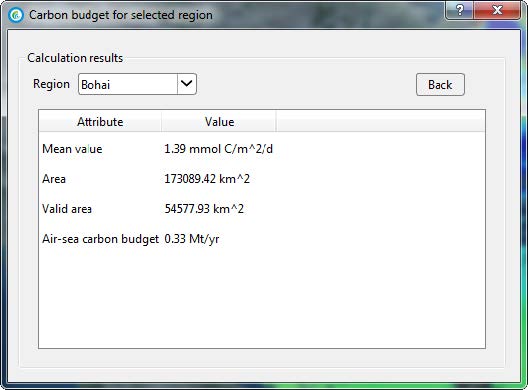Viewport: 528px width, 390px height.
Task: Click the app icon in title bar
Action: pyautogui.click(x=15, y=15)
